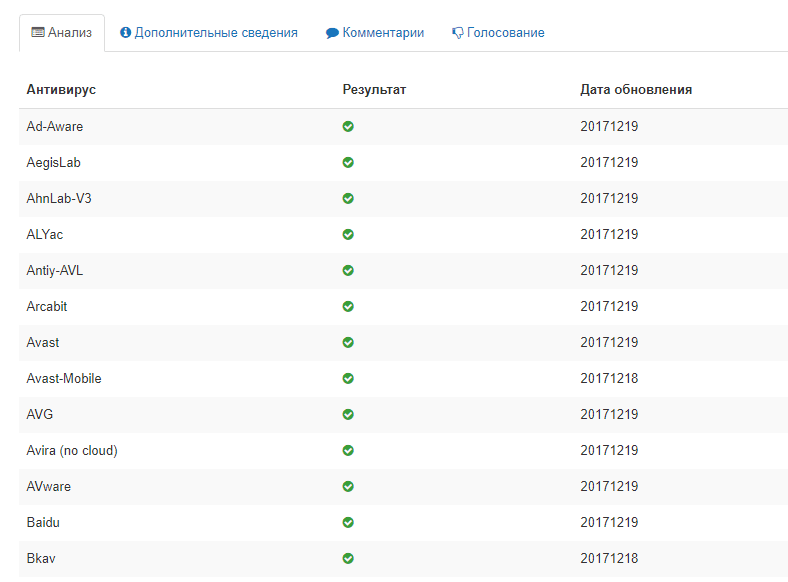
Task: Select the ALYac antivirus name
Action: tap(45, 234)
